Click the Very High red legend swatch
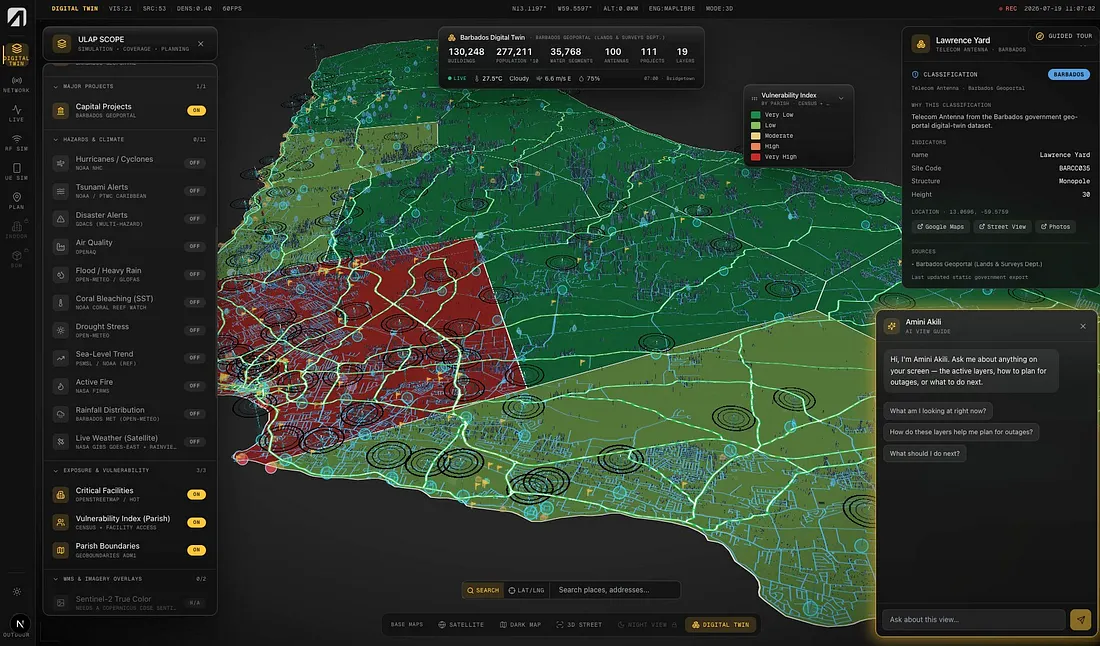 756,157
